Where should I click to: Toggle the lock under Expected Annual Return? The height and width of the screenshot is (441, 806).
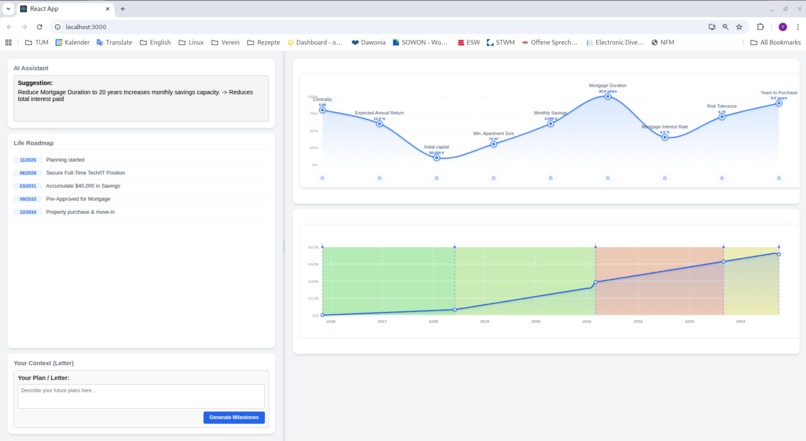coord(379,178)
